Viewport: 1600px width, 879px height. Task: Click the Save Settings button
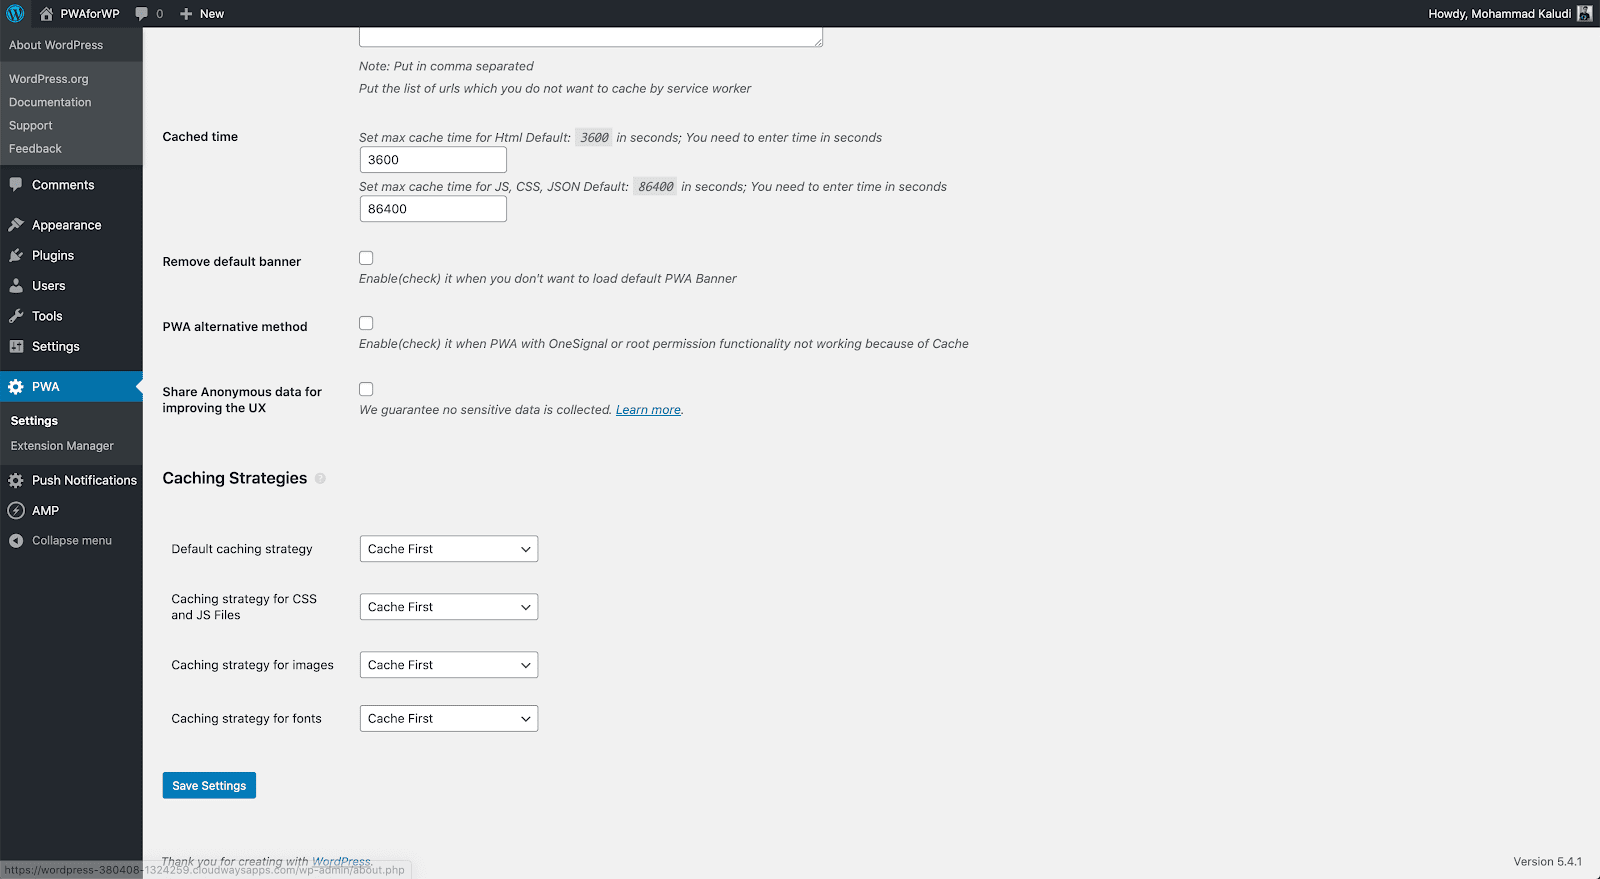click(x=209, y=786)
